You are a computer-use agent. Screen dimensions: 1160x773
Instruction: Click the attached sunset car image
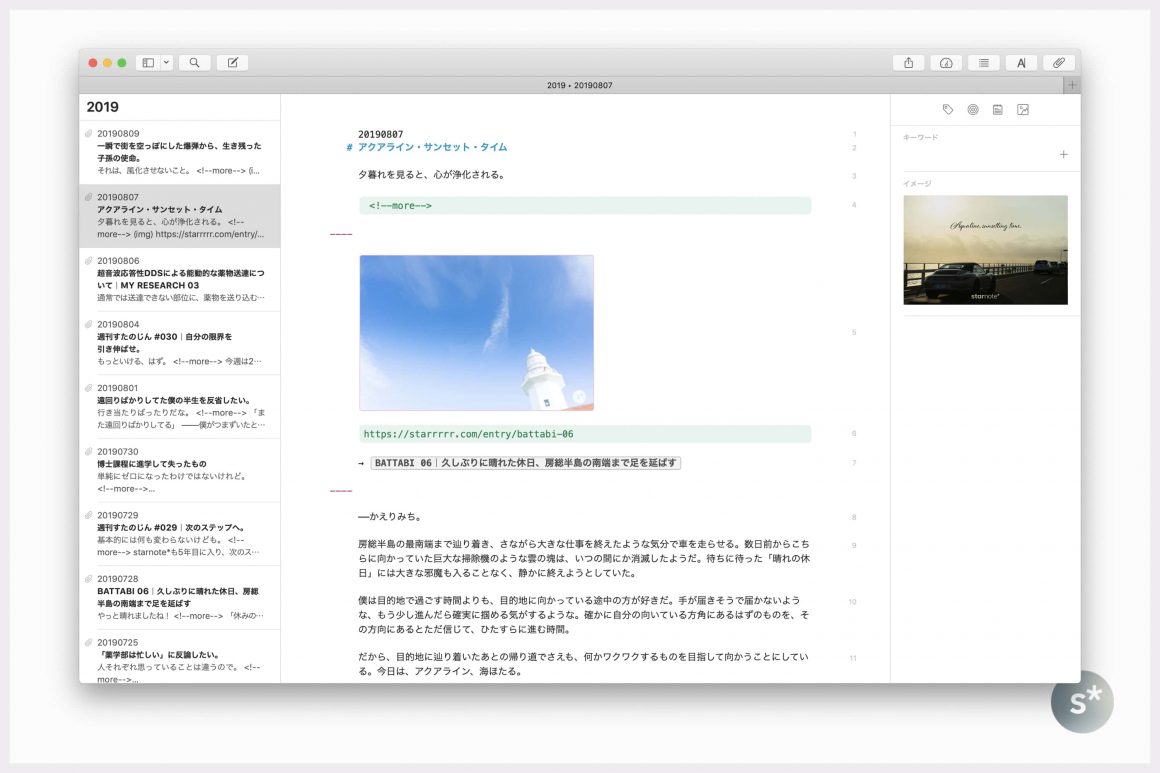click(x=985, y=250)
